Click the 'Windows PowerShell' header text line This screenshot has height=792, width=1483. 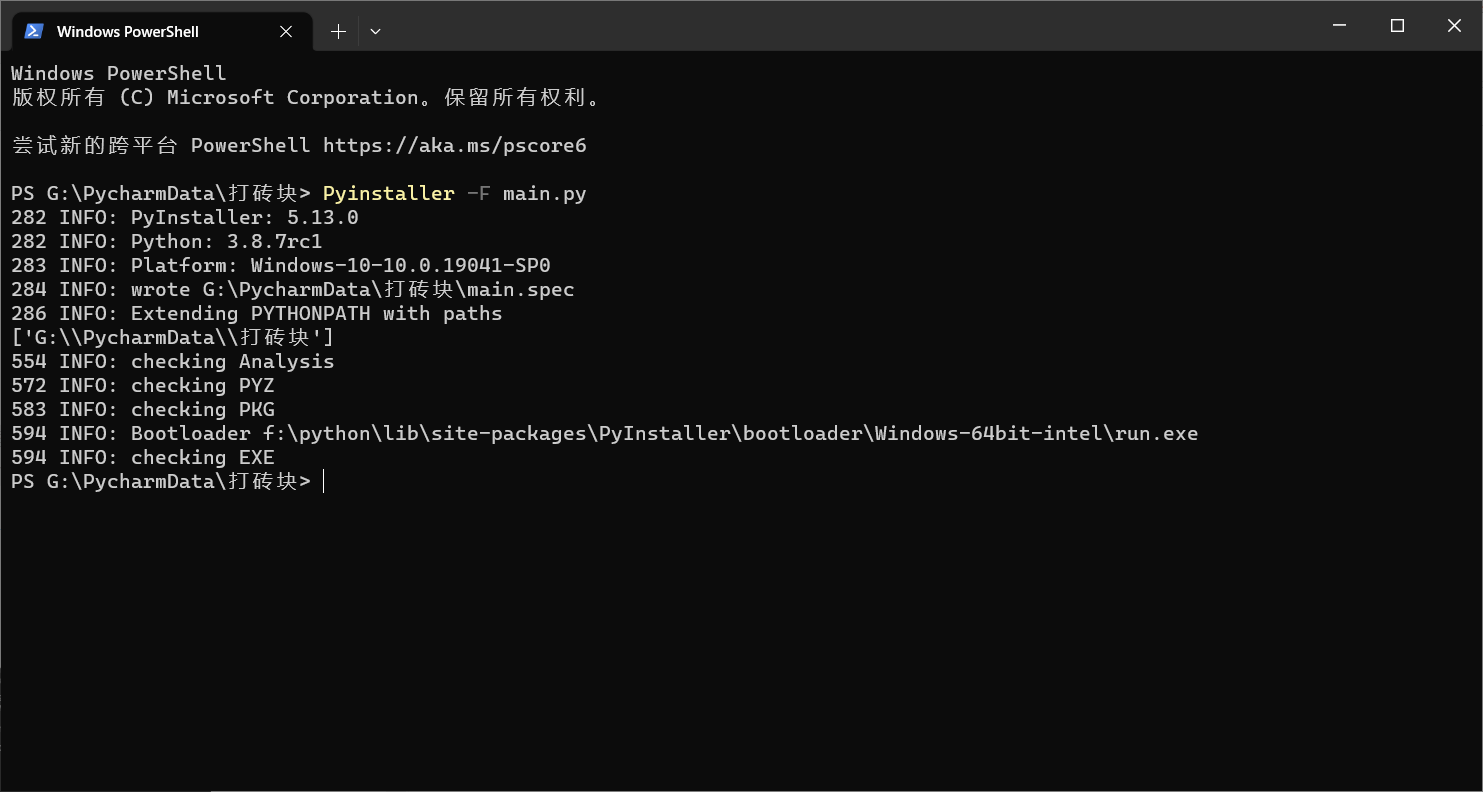pos(119,73)
